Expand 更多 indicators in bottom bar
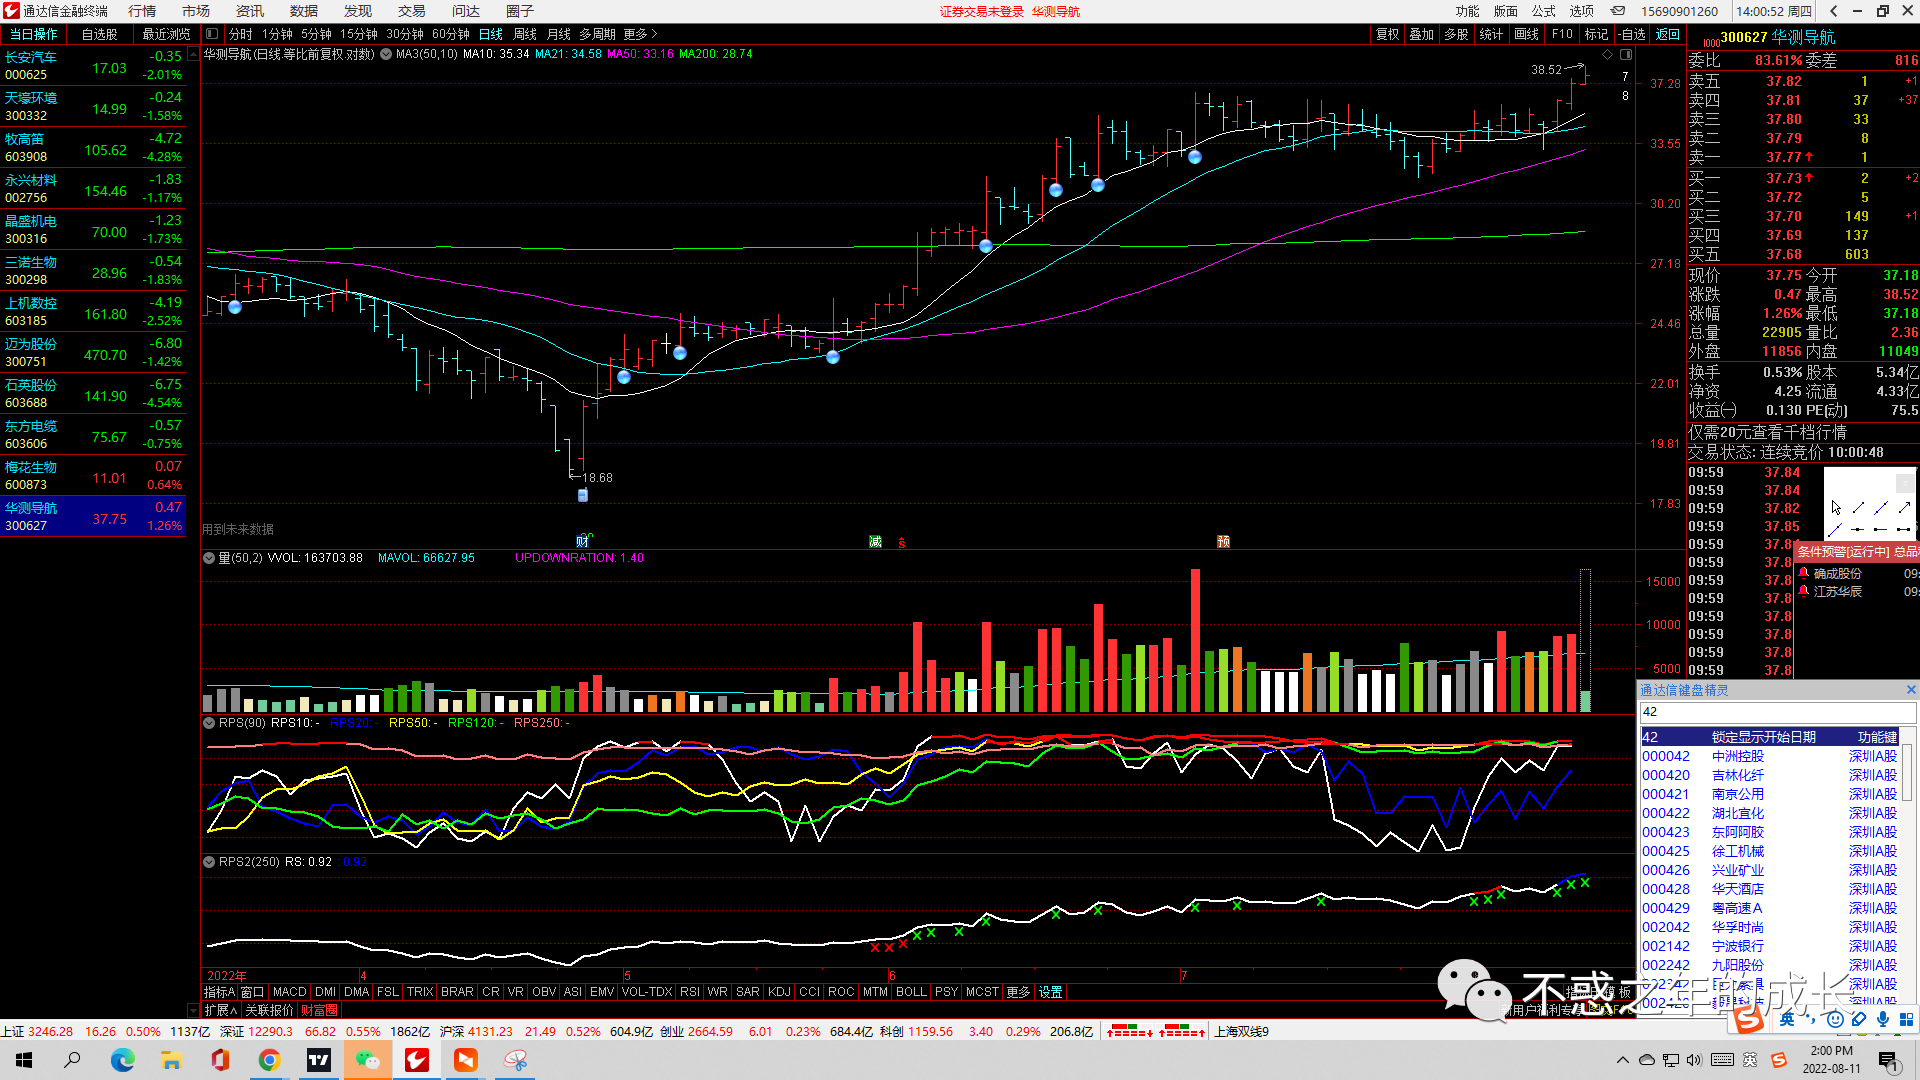Image resolution: width=1920 pixels, height=1080 pixels. coord(1018,992)
